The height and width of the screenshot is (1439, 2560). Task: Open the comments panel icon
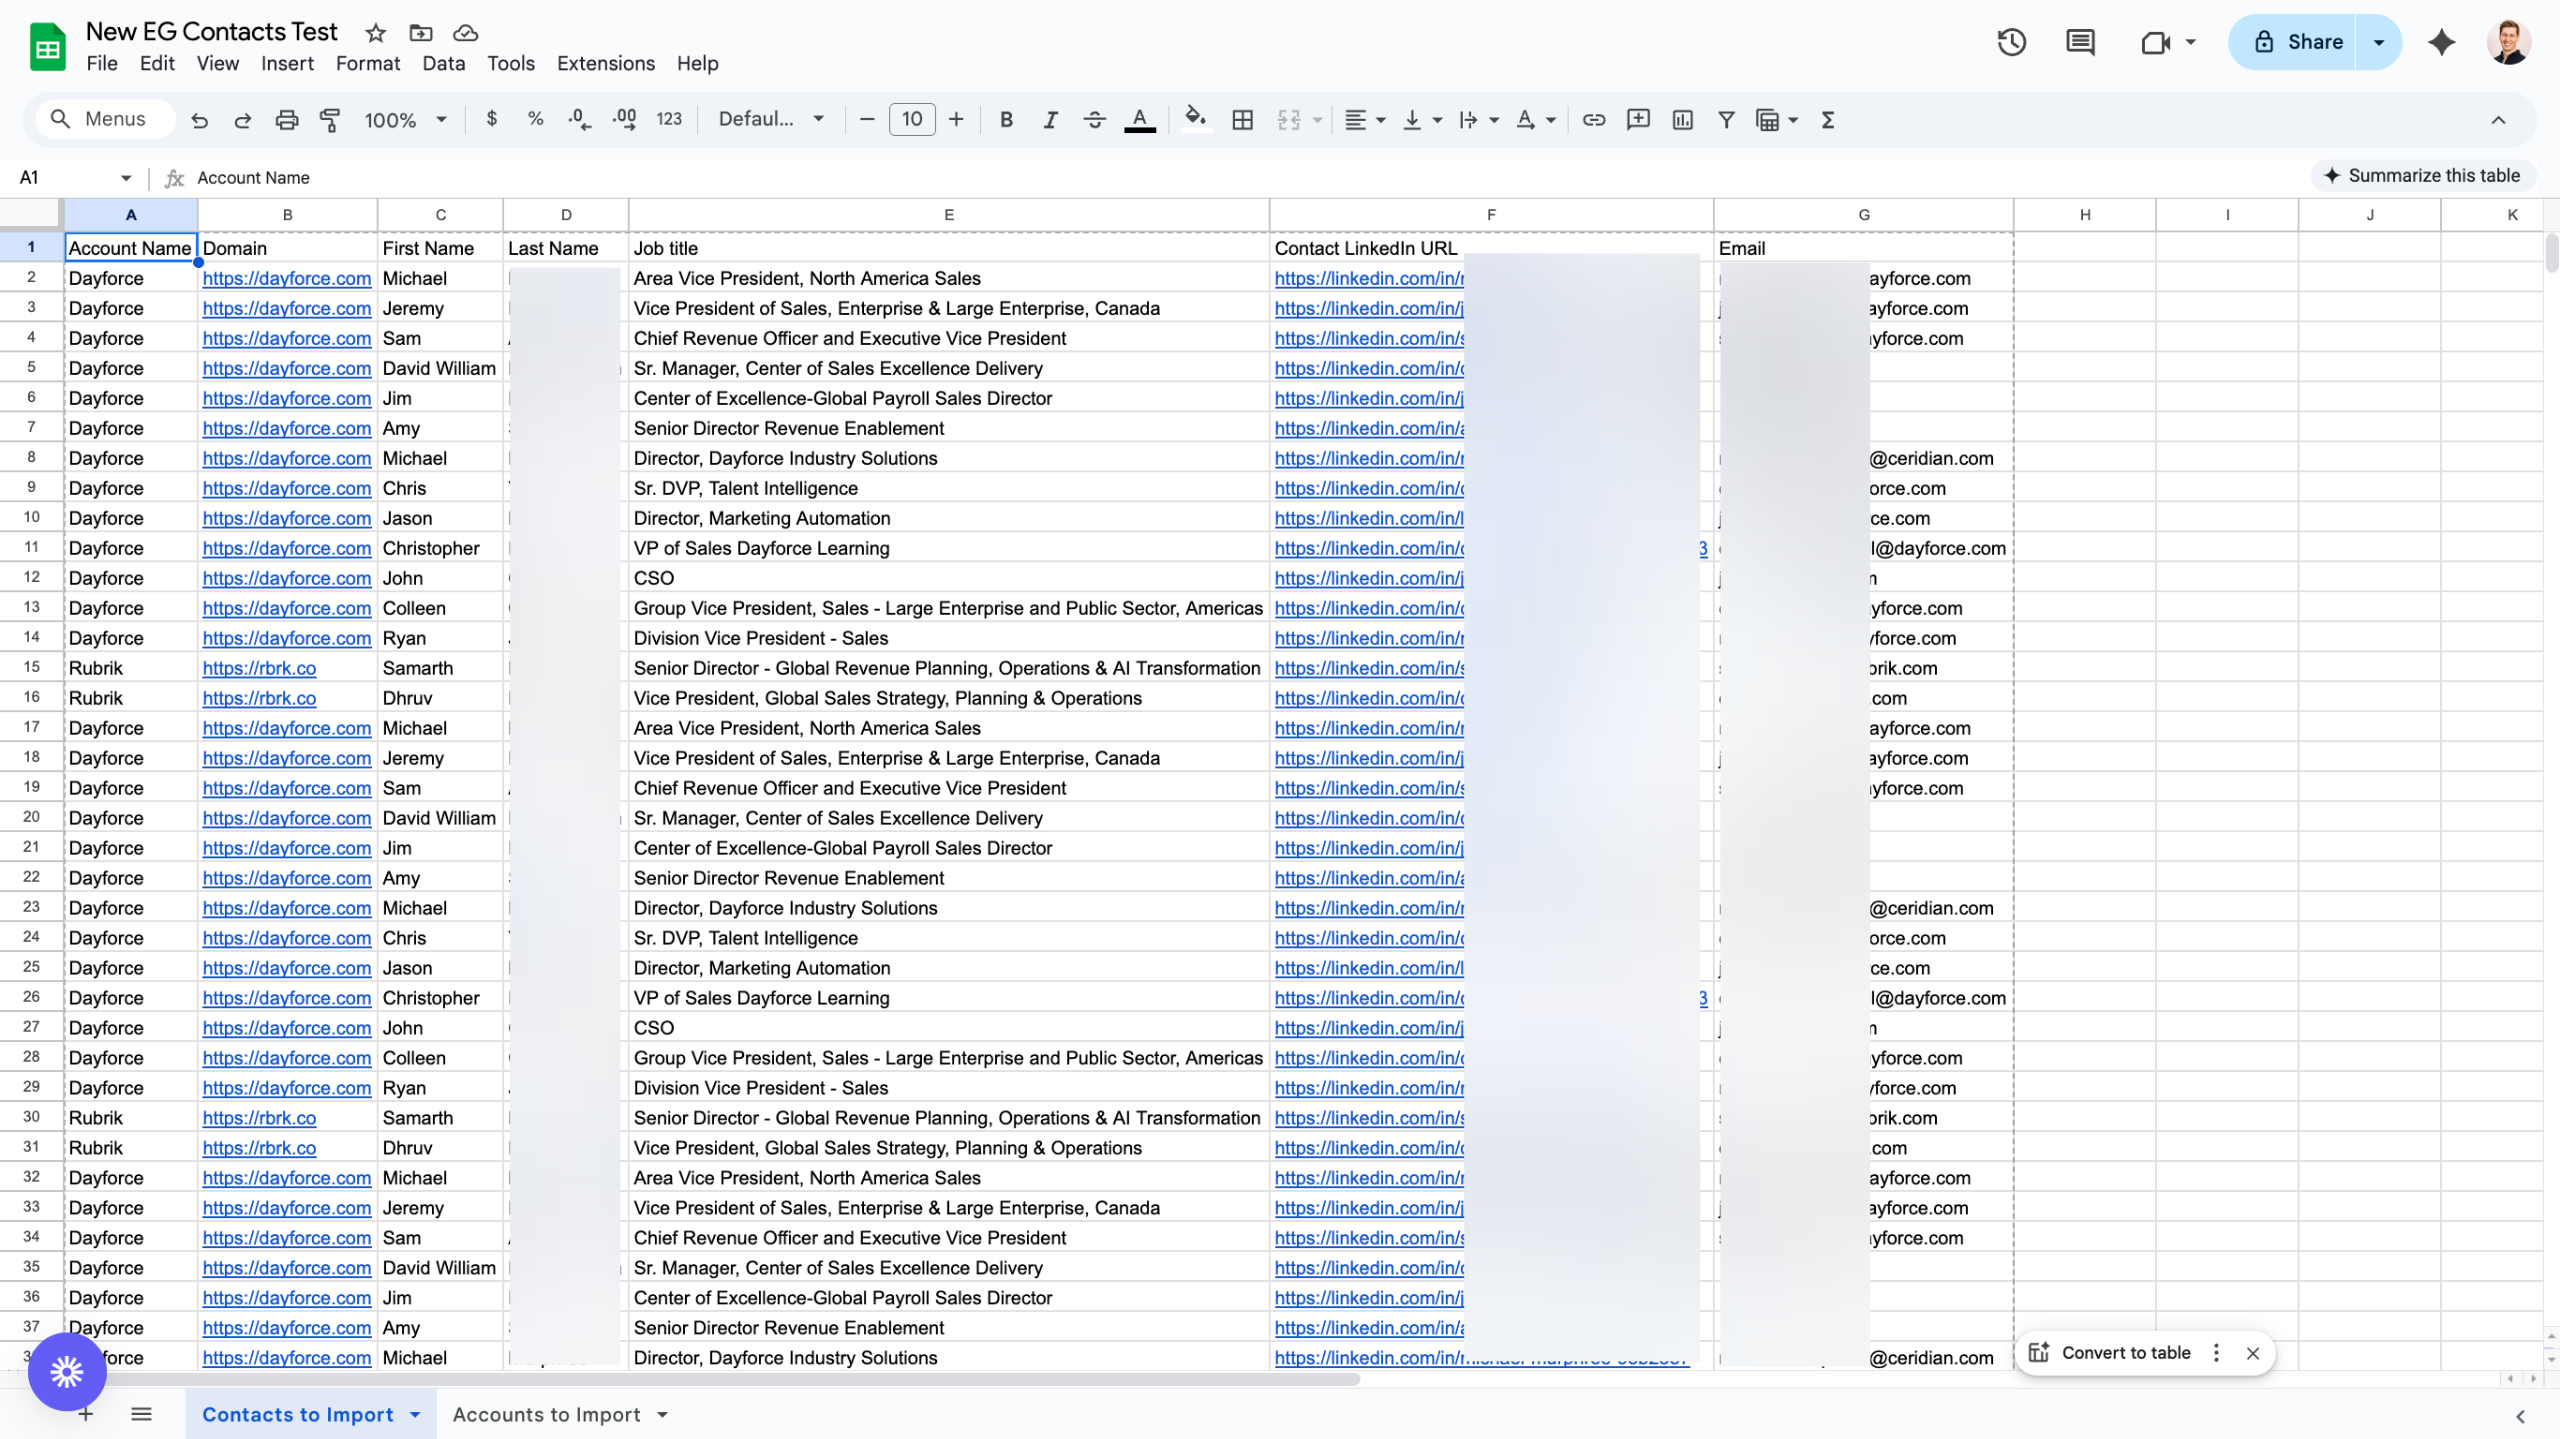(2080, 42)
